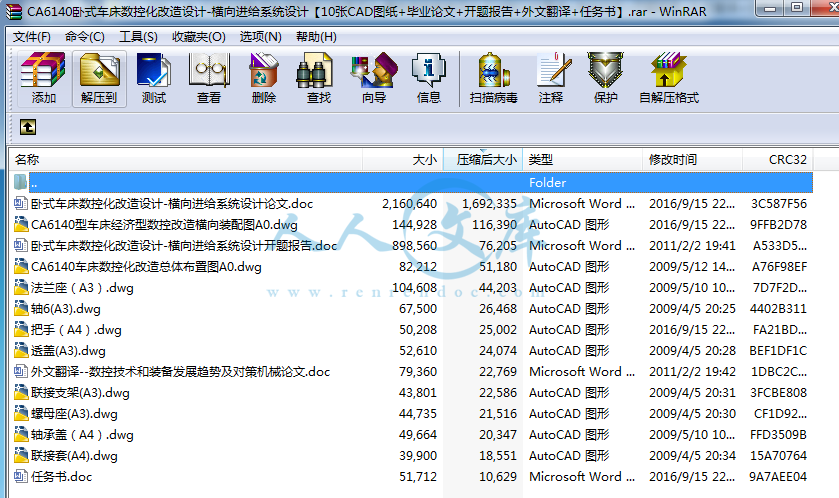Click the 查找 (Find) binoculars icon
839x498 pixels.
click(316, 70)
